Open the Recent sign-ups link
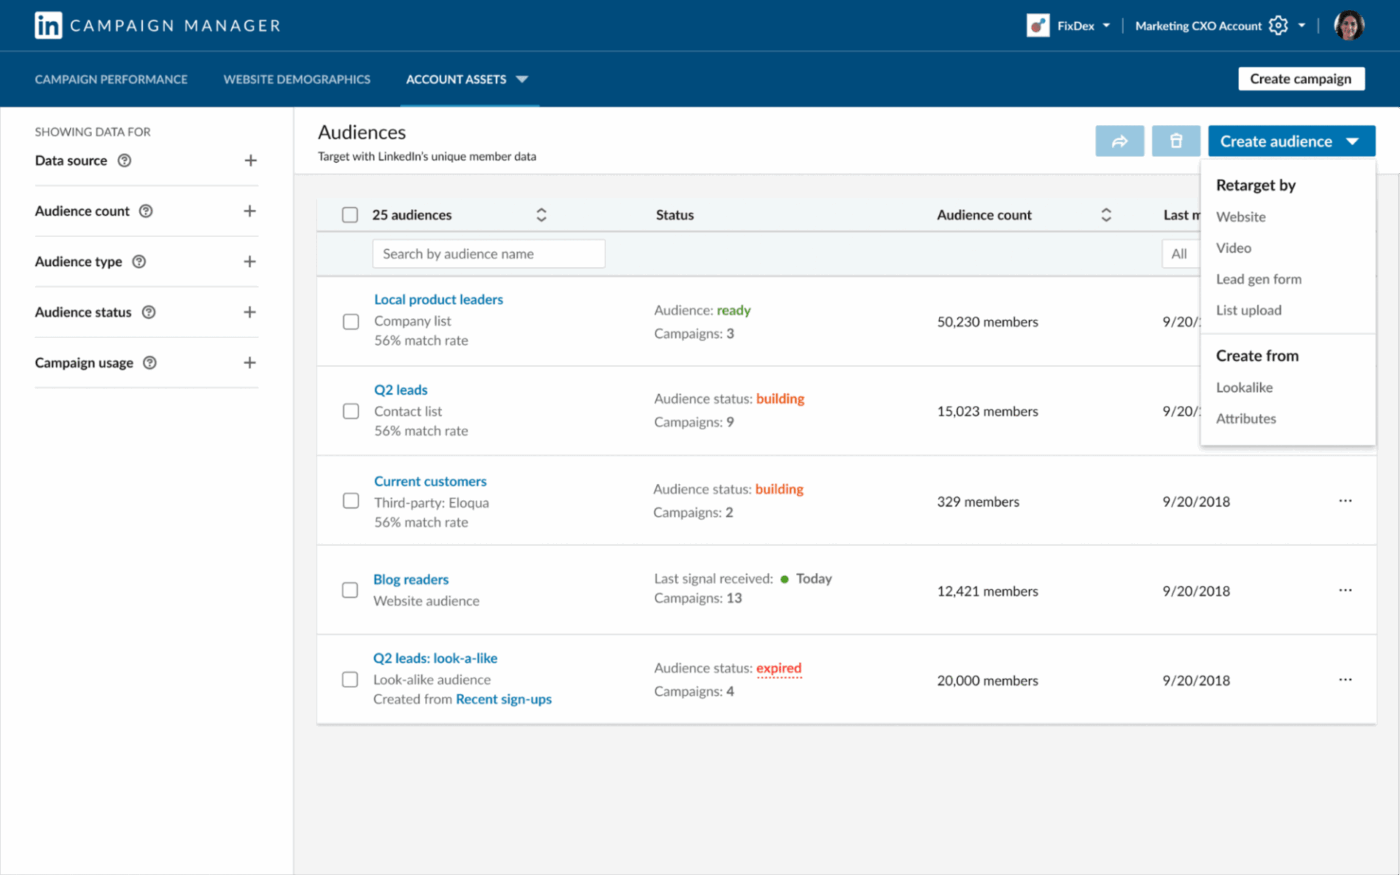This screenshot has width=1400, height=875. point(503,699)
